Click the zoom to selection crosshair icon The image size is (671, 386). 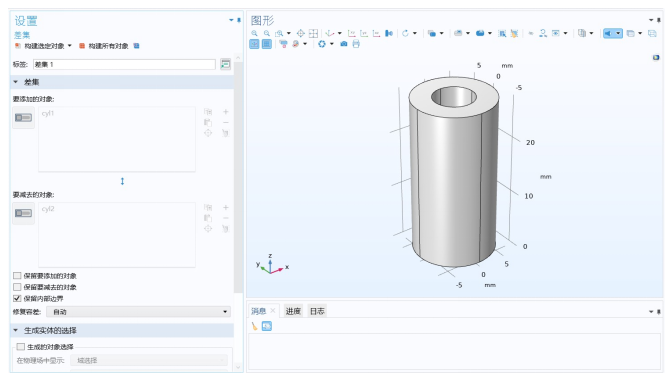coord(300,33)
